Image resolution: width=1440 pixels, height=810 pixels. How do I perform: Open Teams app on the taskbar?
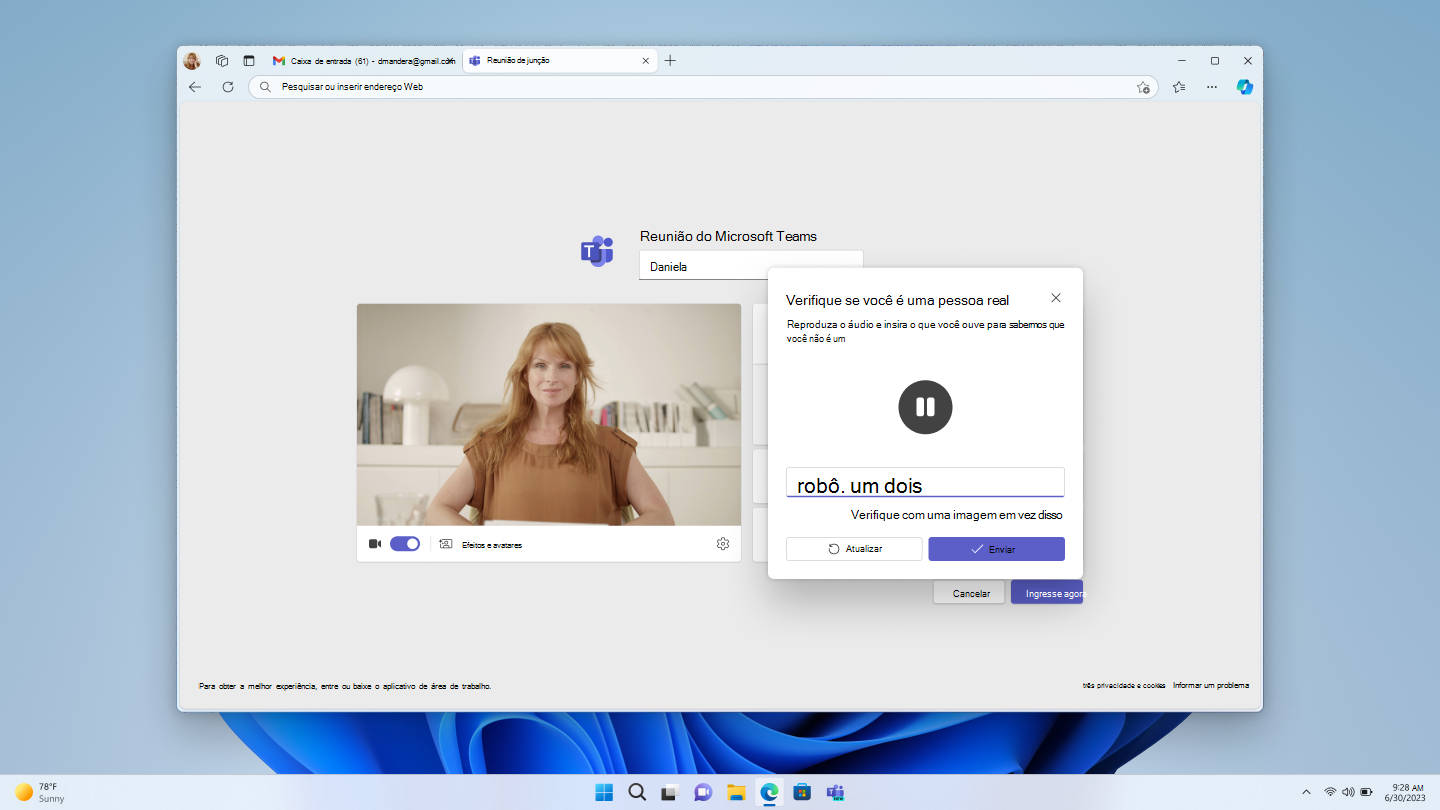pyautogui.click(x=835, y=793)
